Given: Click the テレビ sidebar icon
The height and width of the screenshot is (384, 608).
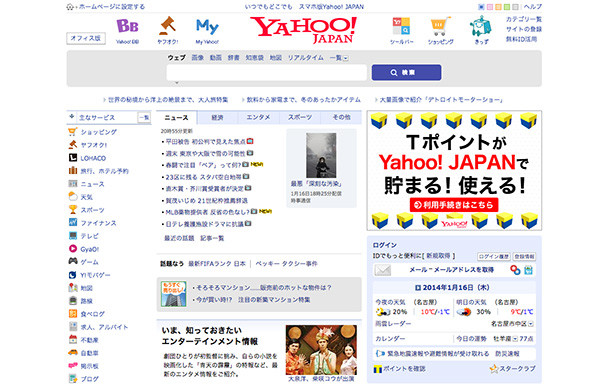Looking at the screenshot, I should coord(73,235).
